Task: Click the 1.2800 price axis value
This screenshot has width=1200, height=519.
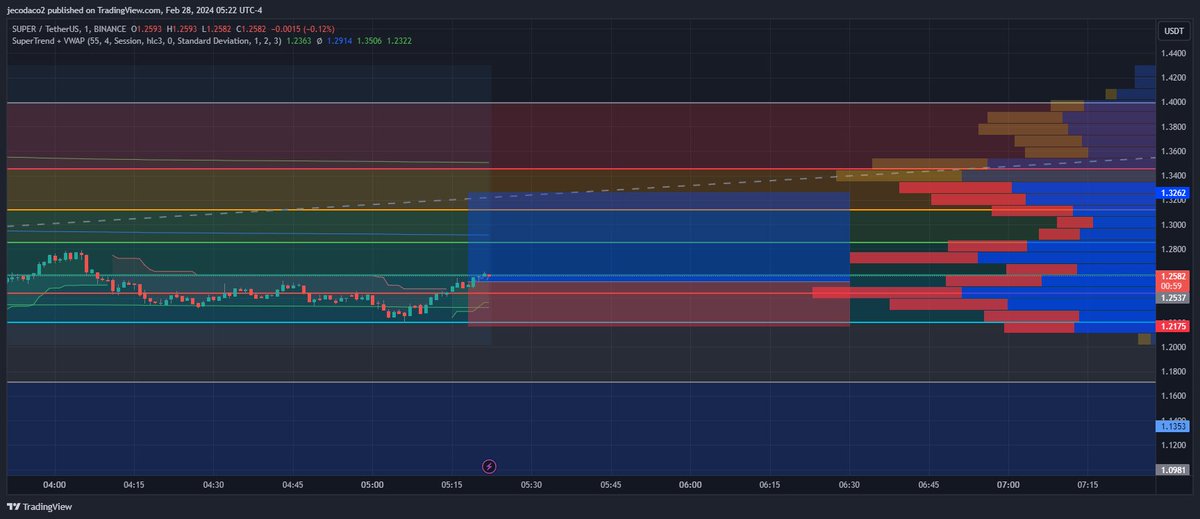Action: tap(1172, 249)
